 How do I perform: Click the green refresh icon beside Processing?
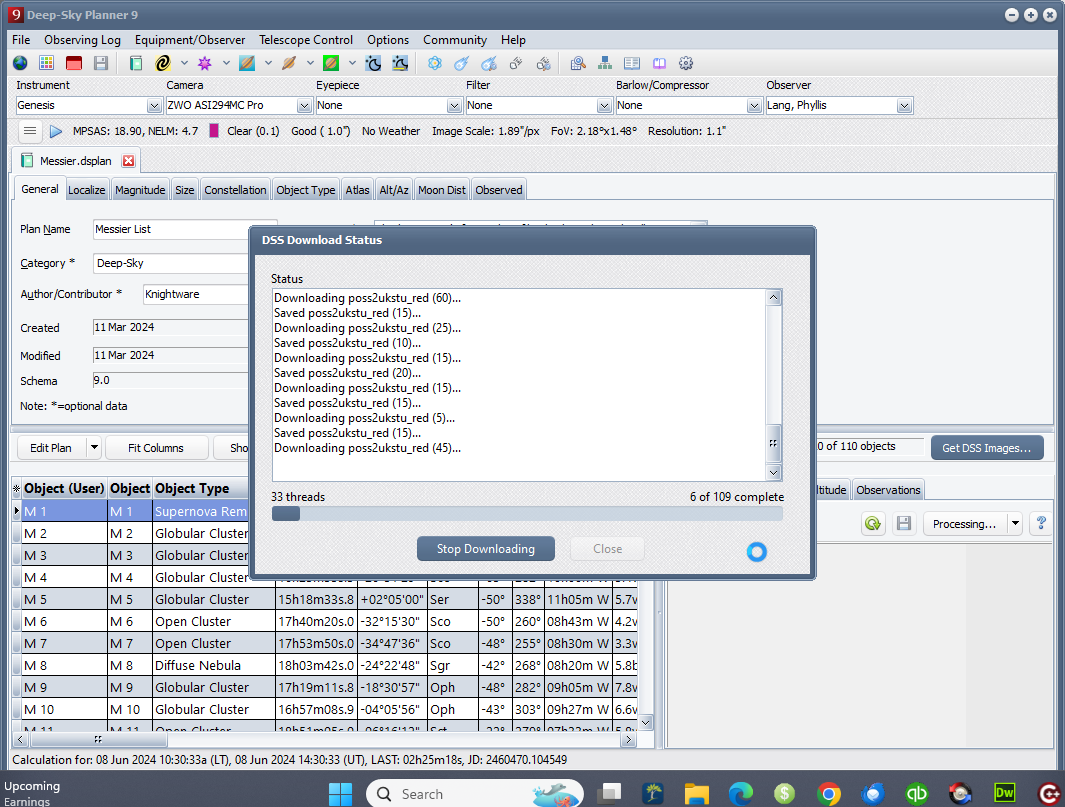coord(873,523)
